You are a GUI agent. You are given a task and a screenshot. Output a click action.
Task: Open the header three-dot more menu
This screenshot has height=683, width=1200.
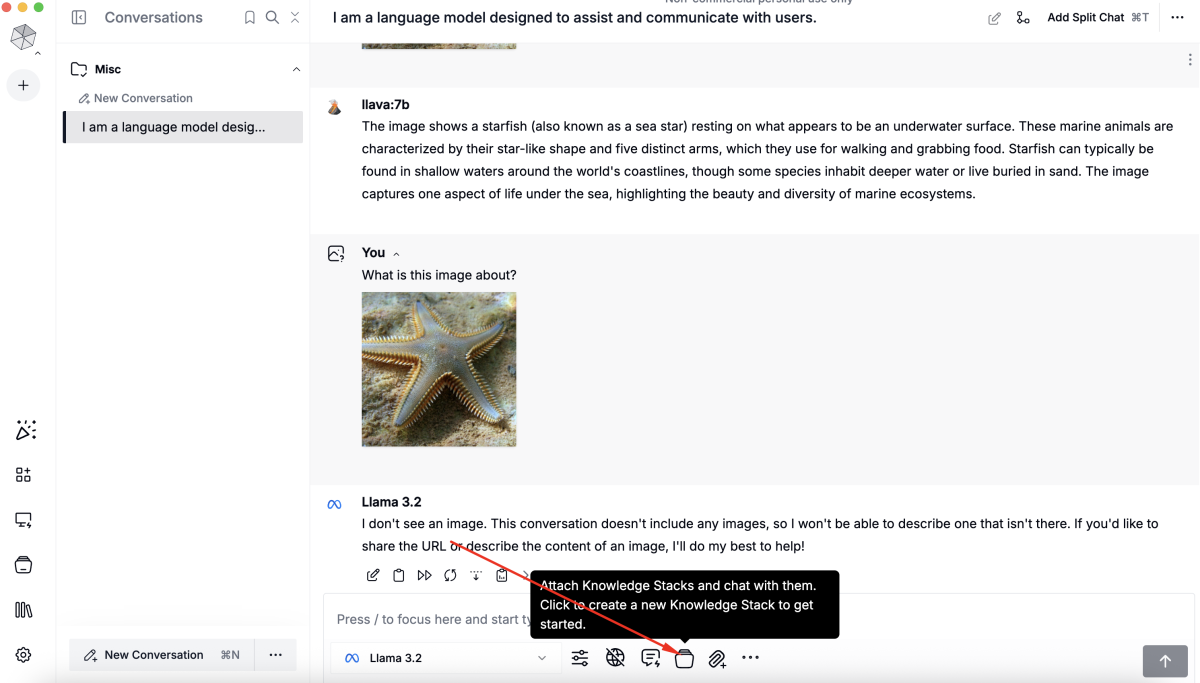(1177, 18)
